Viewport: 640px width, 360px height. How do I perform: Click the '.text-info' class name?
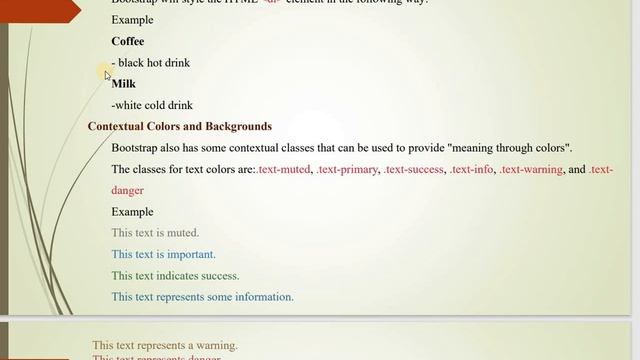[x=471, y=169]
